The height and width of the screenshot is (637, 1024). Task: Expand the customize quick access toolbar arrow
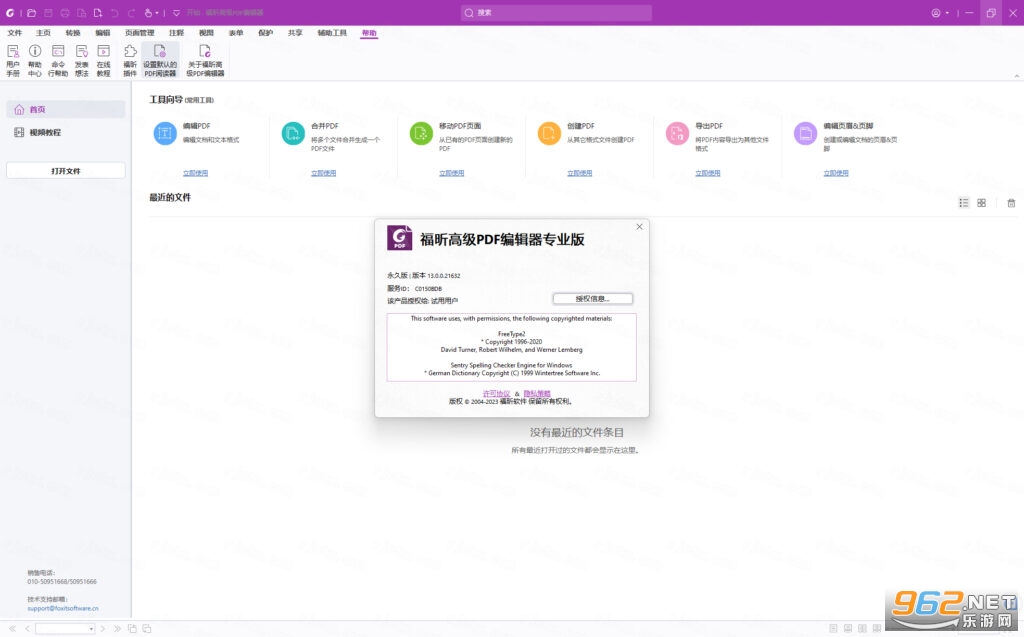click(176, 12)
